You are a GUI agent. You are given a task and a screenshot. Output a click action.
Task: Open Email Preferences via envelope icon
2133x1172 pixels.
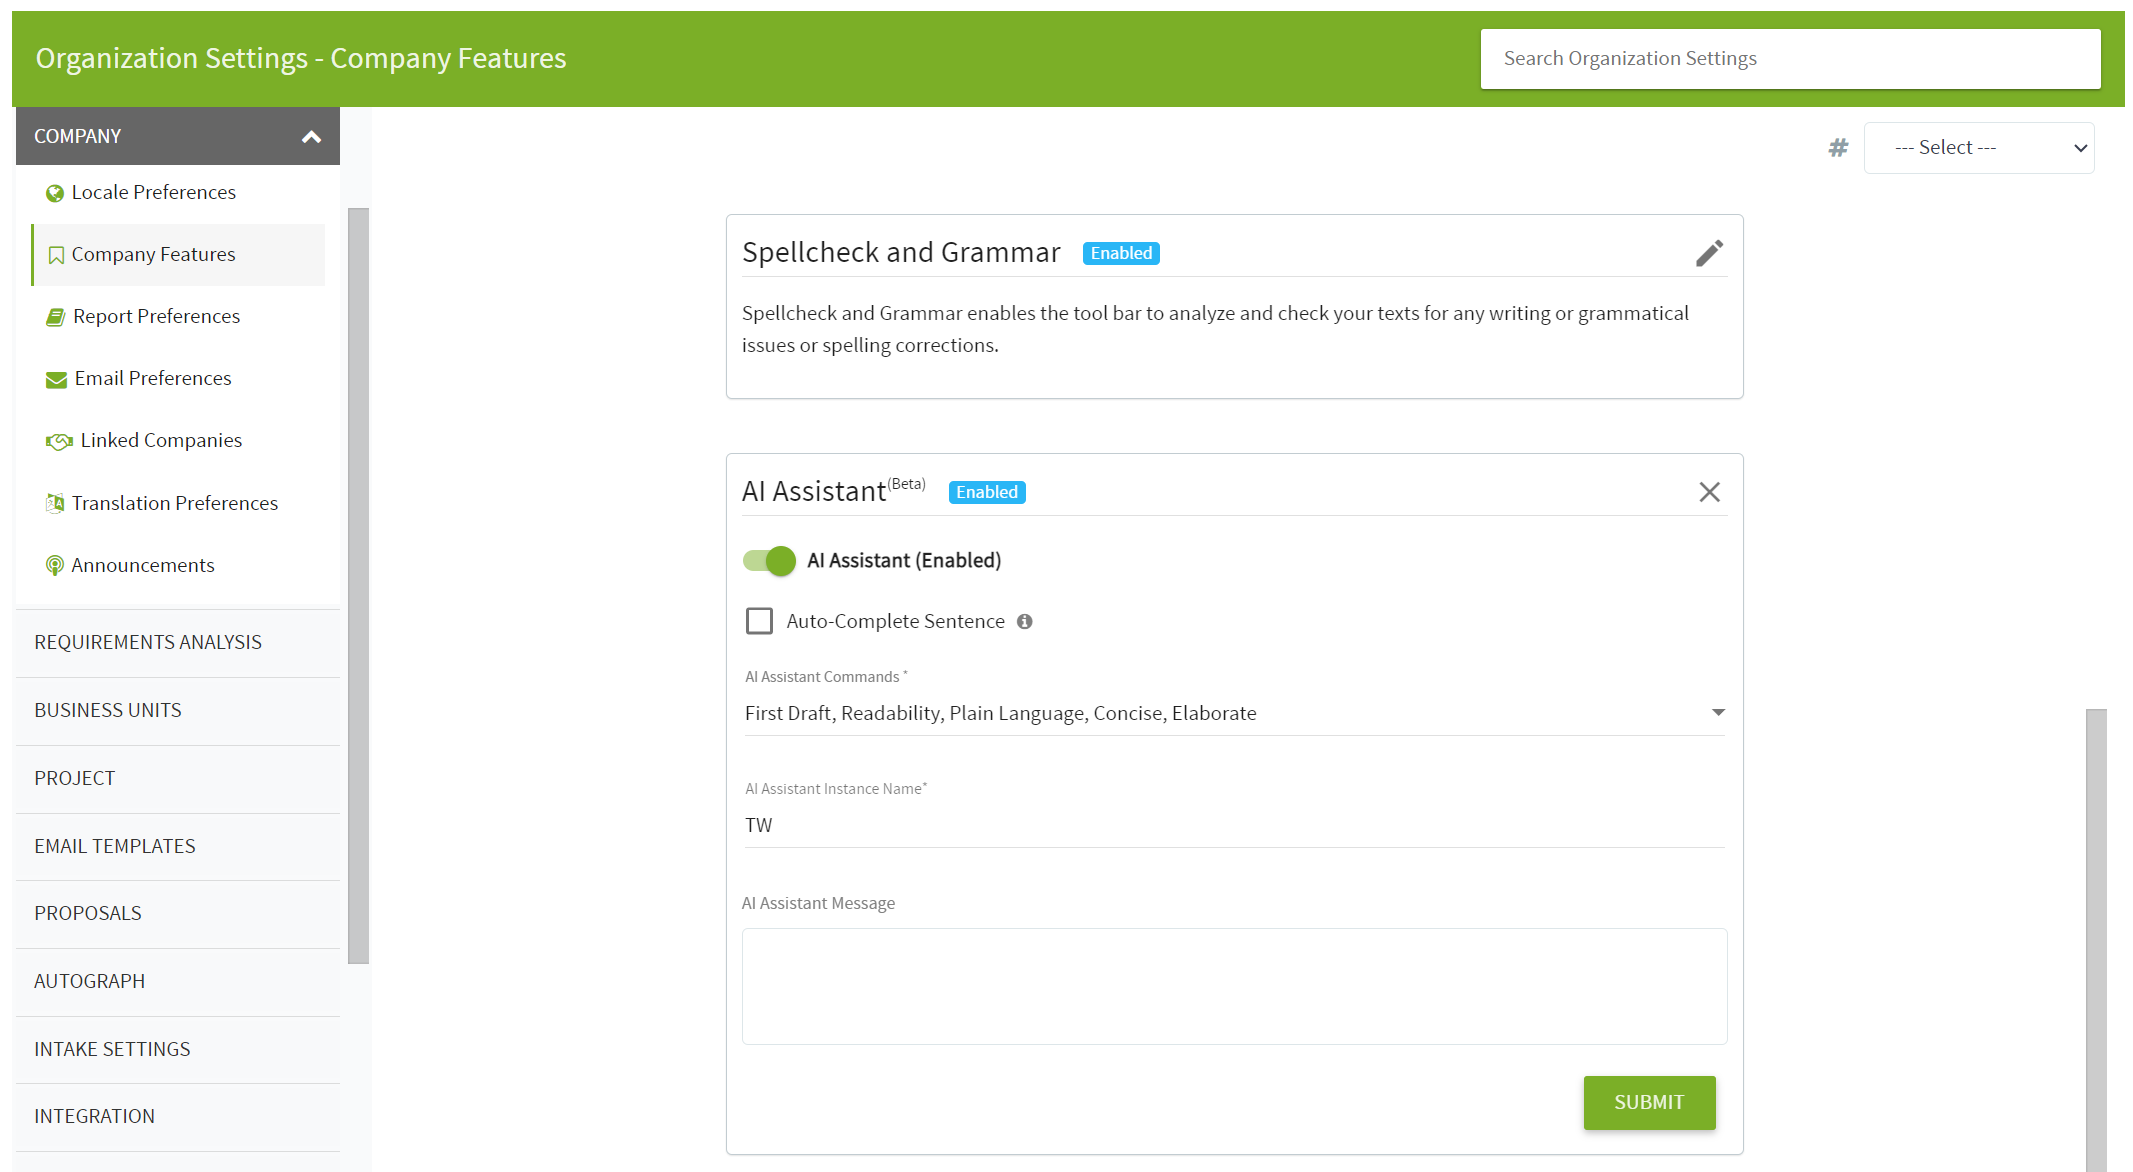click(55, 378)
